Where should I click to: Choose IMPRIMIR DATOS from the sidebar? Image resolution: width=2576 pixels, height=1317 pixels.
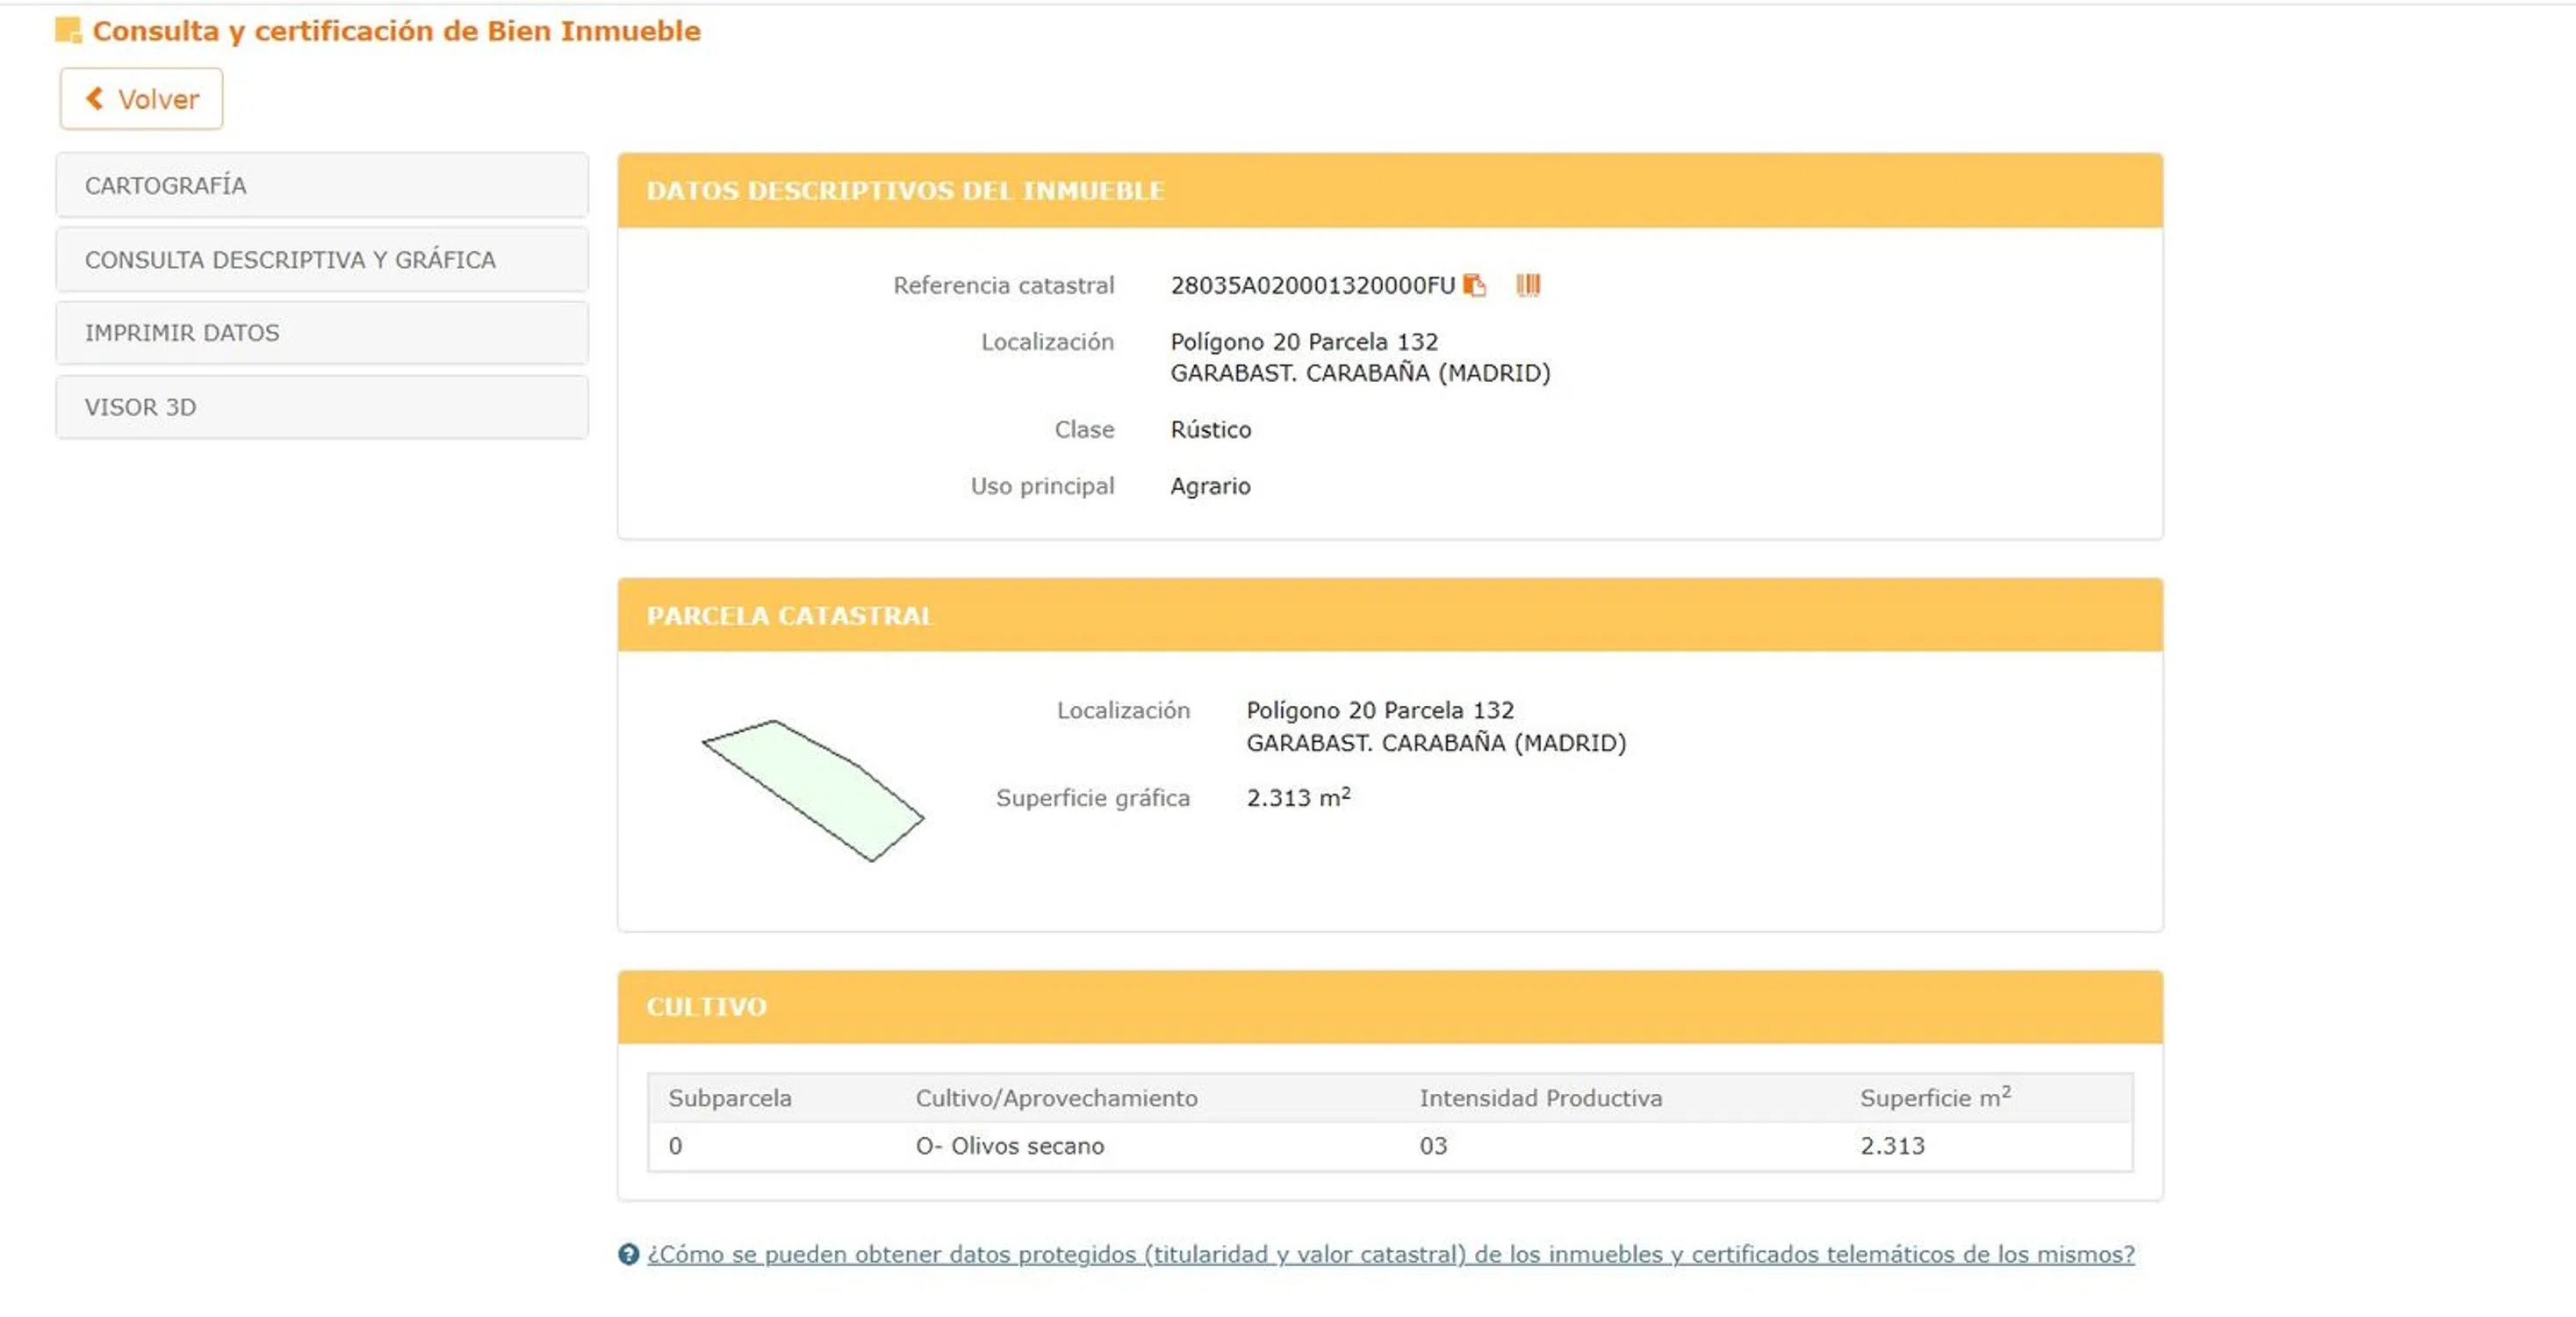[321, 332]
